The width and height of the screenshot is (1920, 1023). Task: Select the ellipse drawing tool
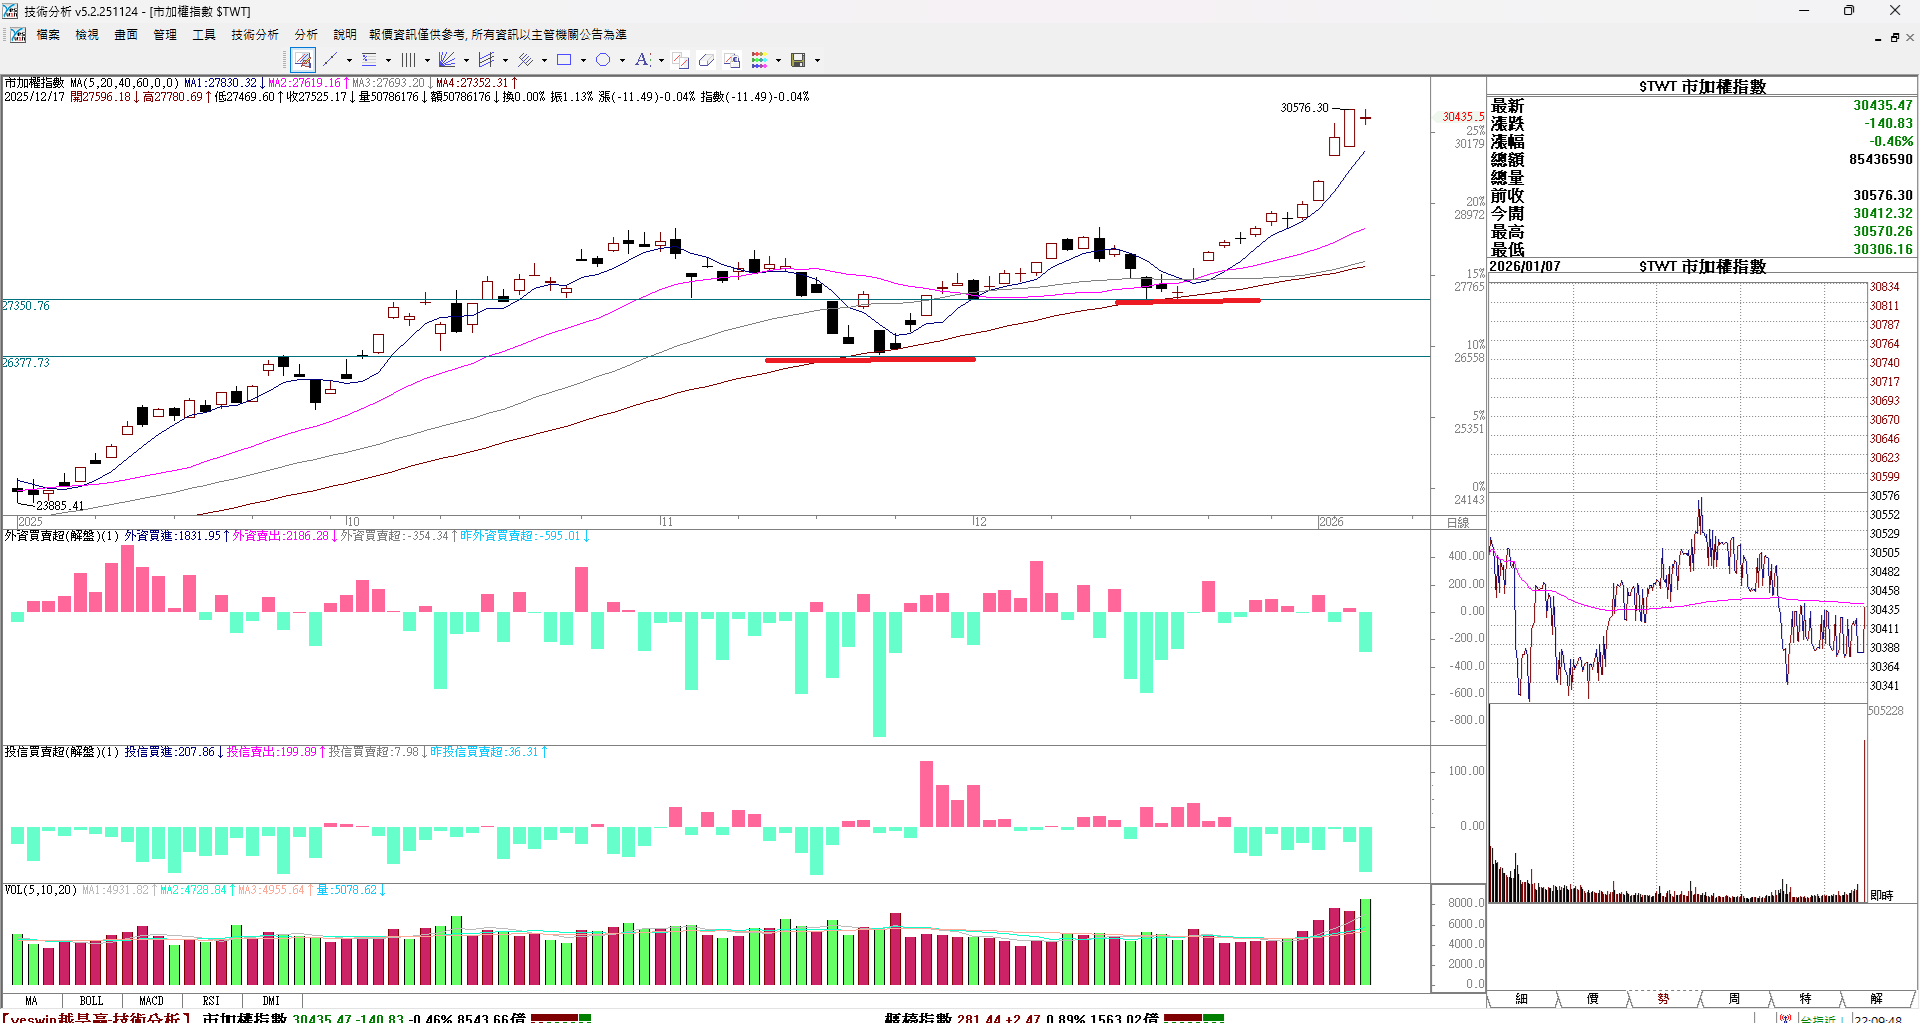click(x=603, y=60)
